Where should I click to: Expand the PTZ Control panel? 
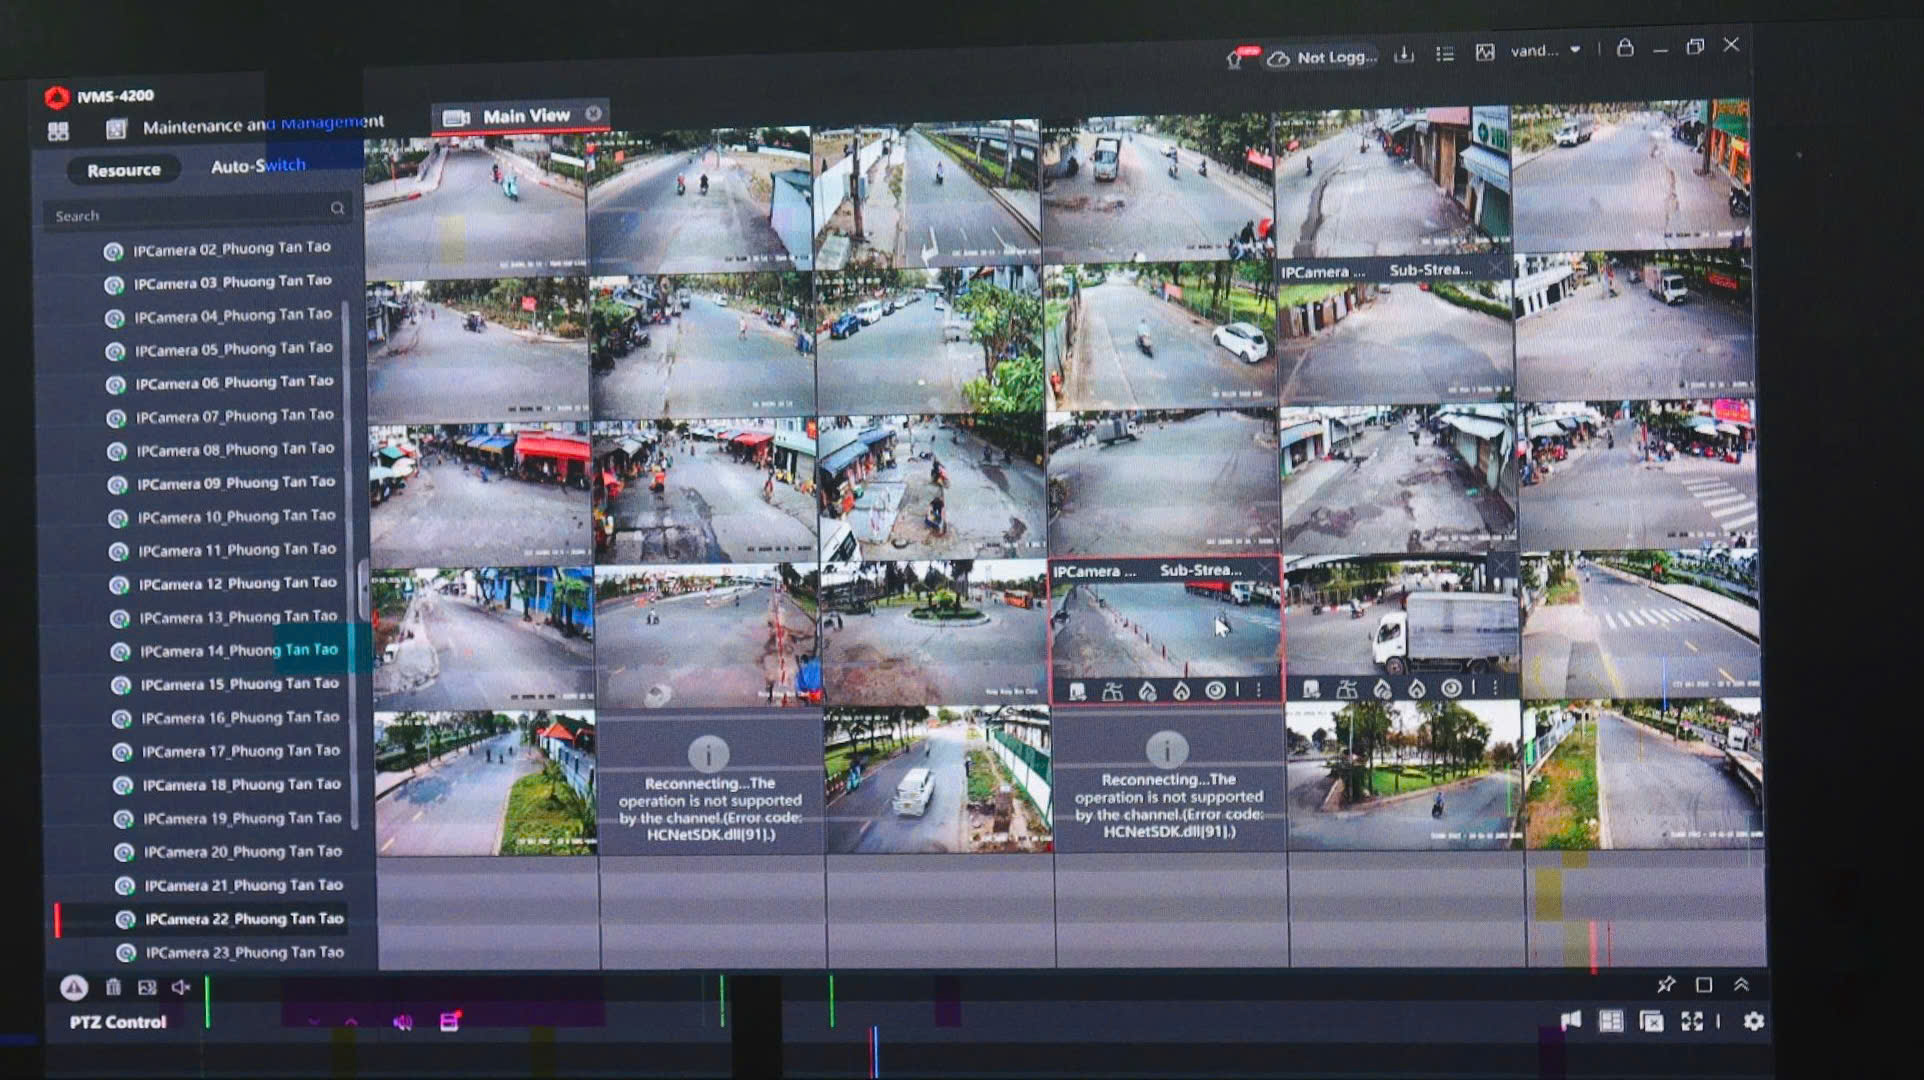click(118, 1022)
